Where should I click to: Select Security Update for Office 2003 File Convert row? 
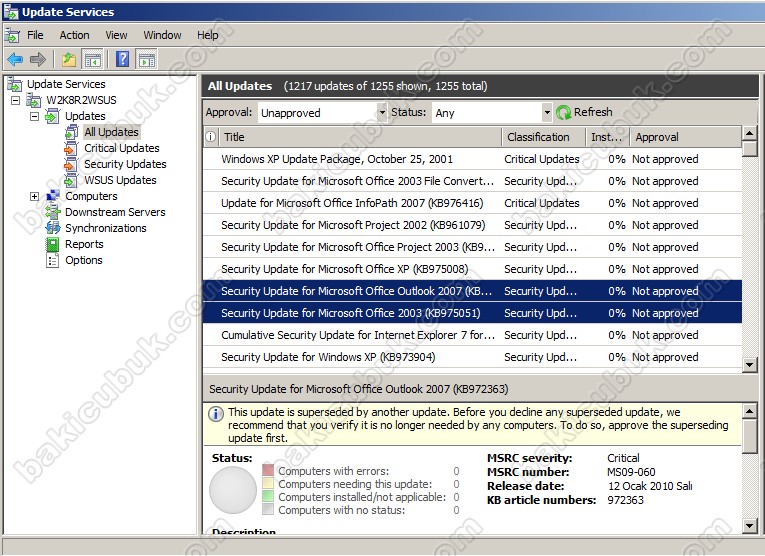472,181
